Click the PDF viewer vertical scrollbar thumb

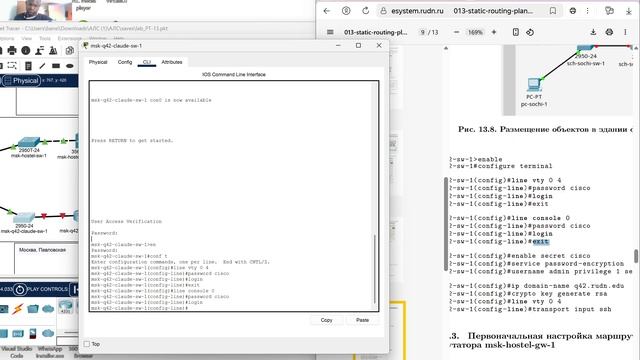636,256
